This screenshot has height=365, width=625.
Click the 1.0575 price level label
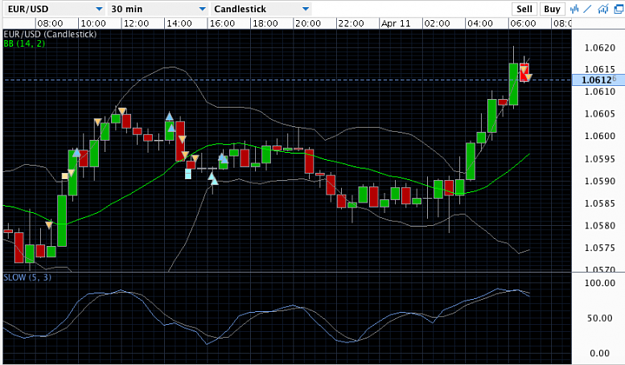pyautogui.click(x=600, y=248)
